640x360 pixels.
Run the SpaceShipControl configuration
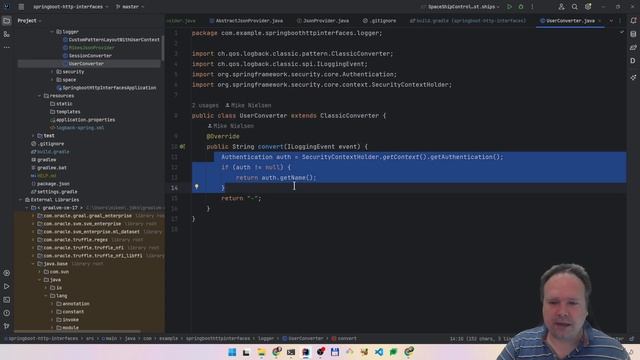pyautogui.click(x=509, y=7)
